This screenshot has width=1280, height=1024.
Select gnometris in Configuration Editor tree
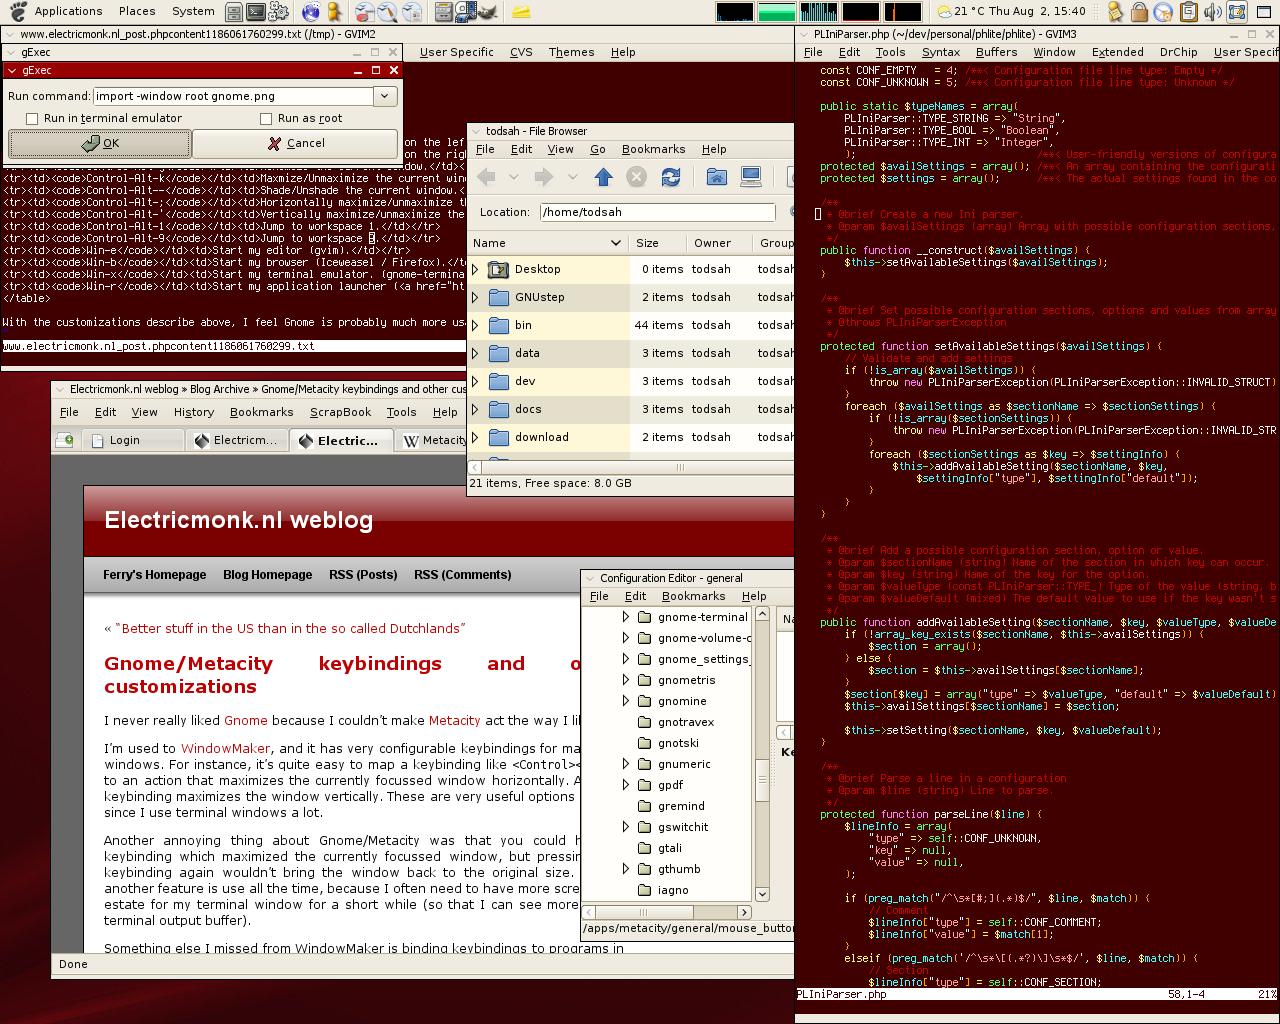(x=687, y=680)
